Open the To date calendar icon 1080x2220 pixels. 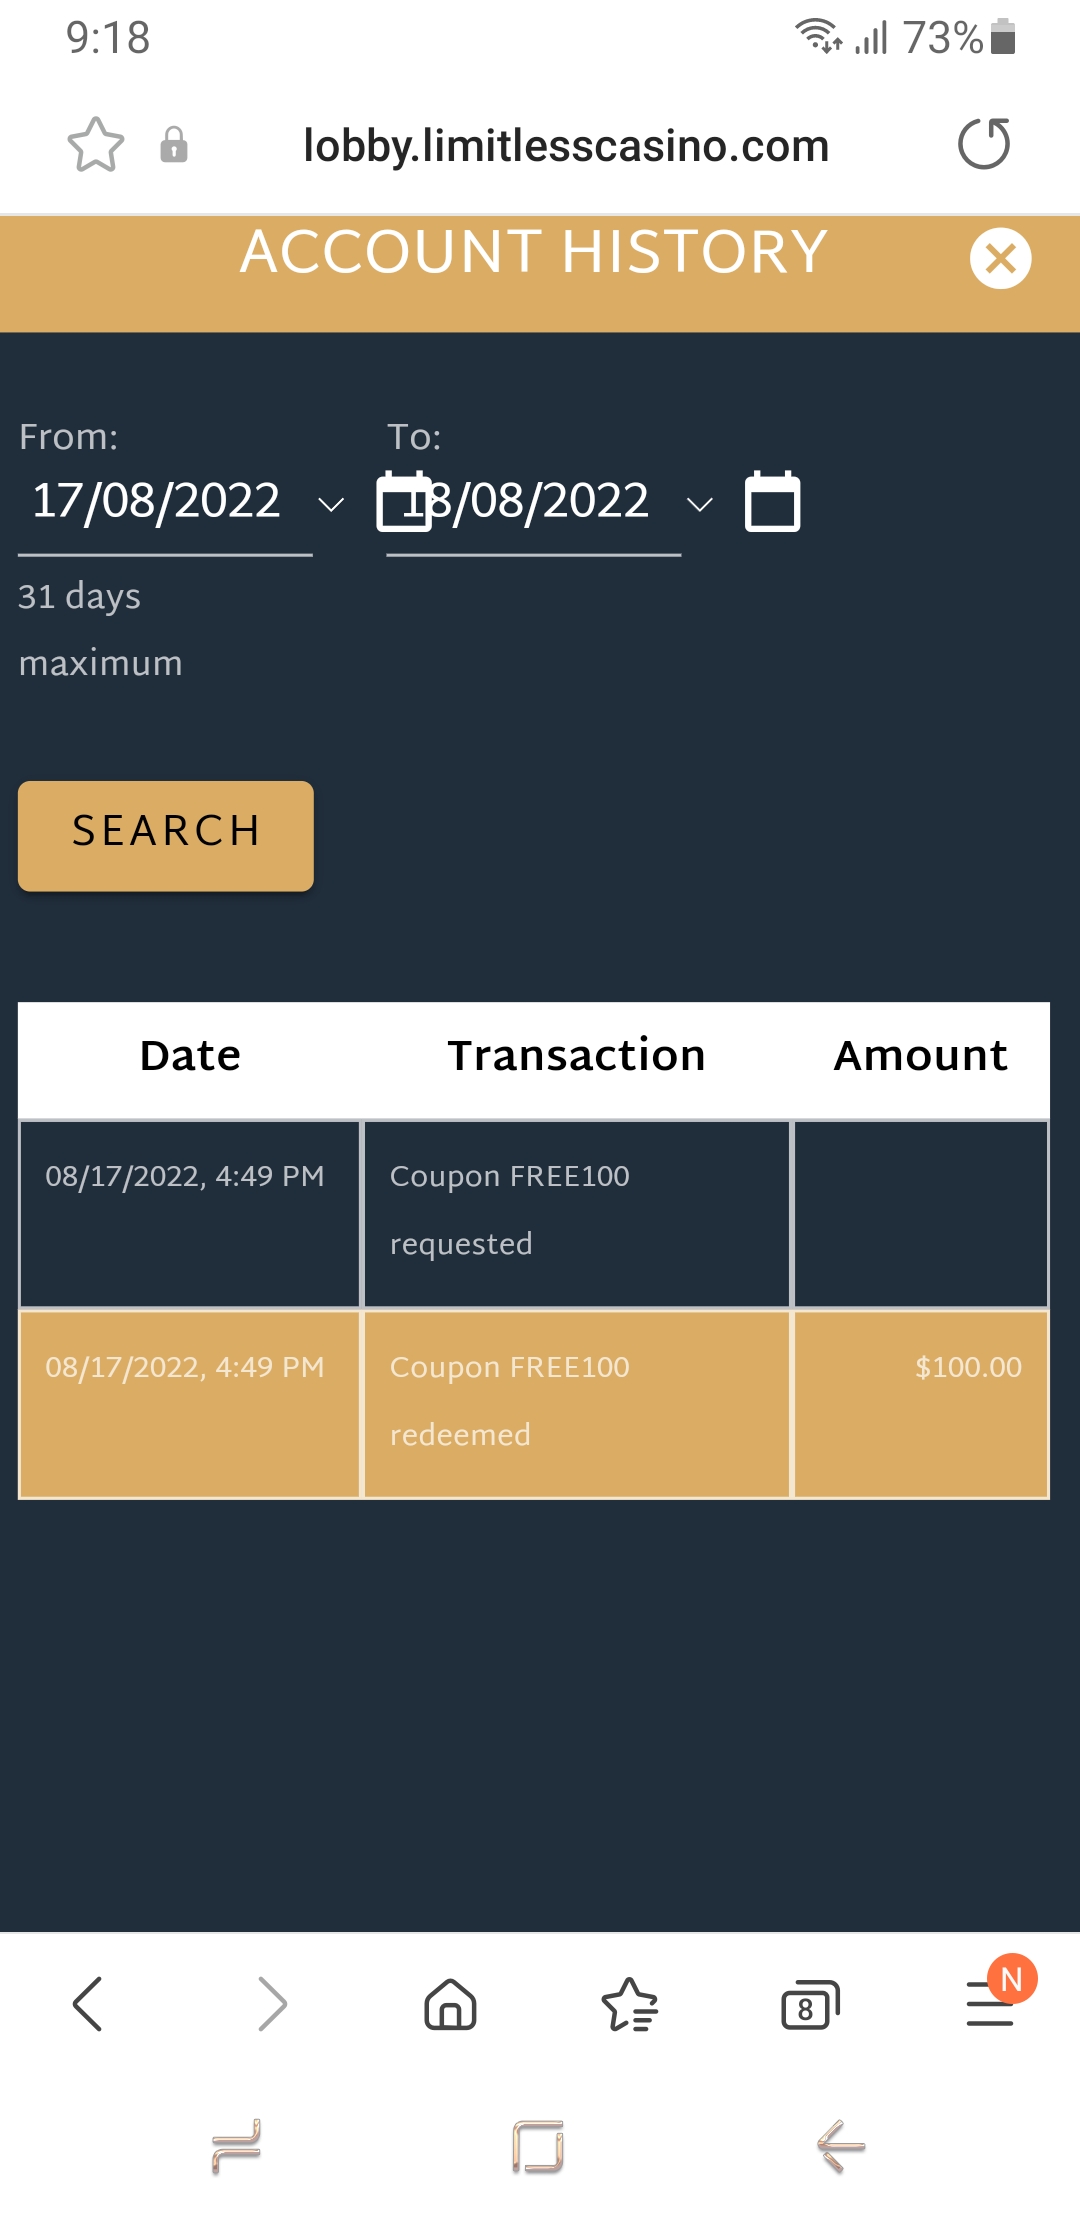(773, 501)
